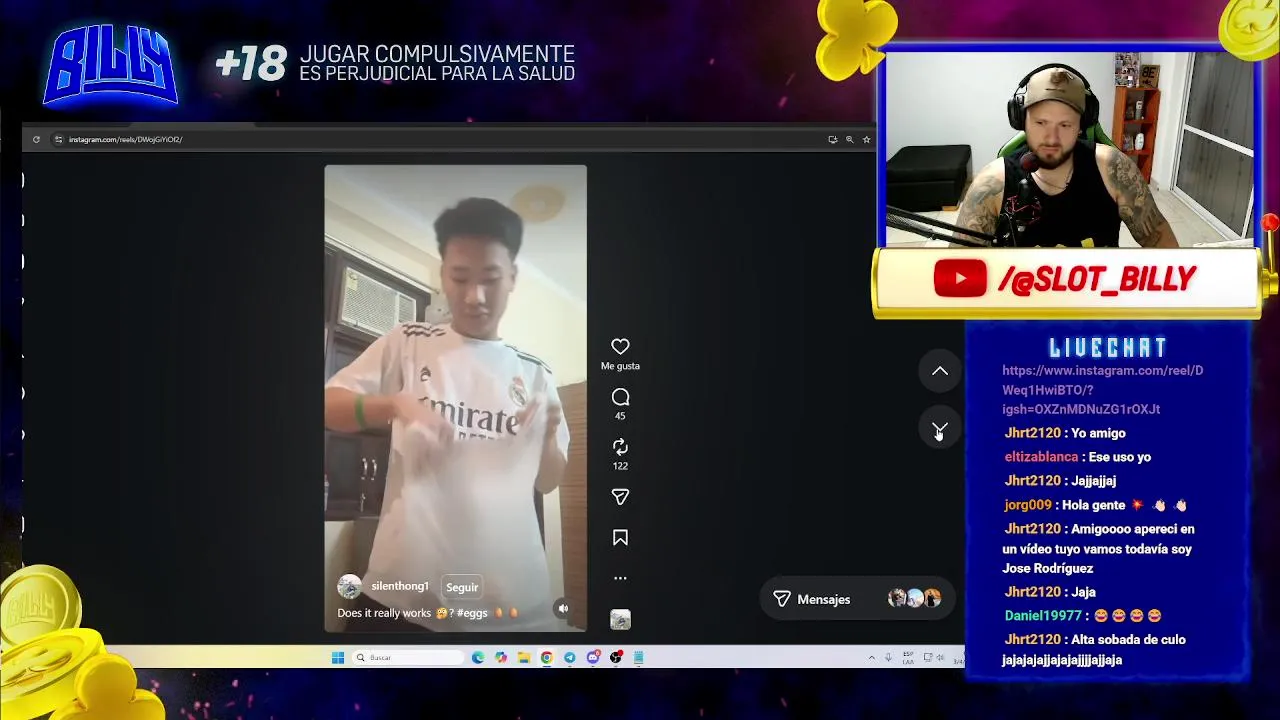Bookmark this page with the star icon
Screen dimensions: 1280x720
point(866,139)
